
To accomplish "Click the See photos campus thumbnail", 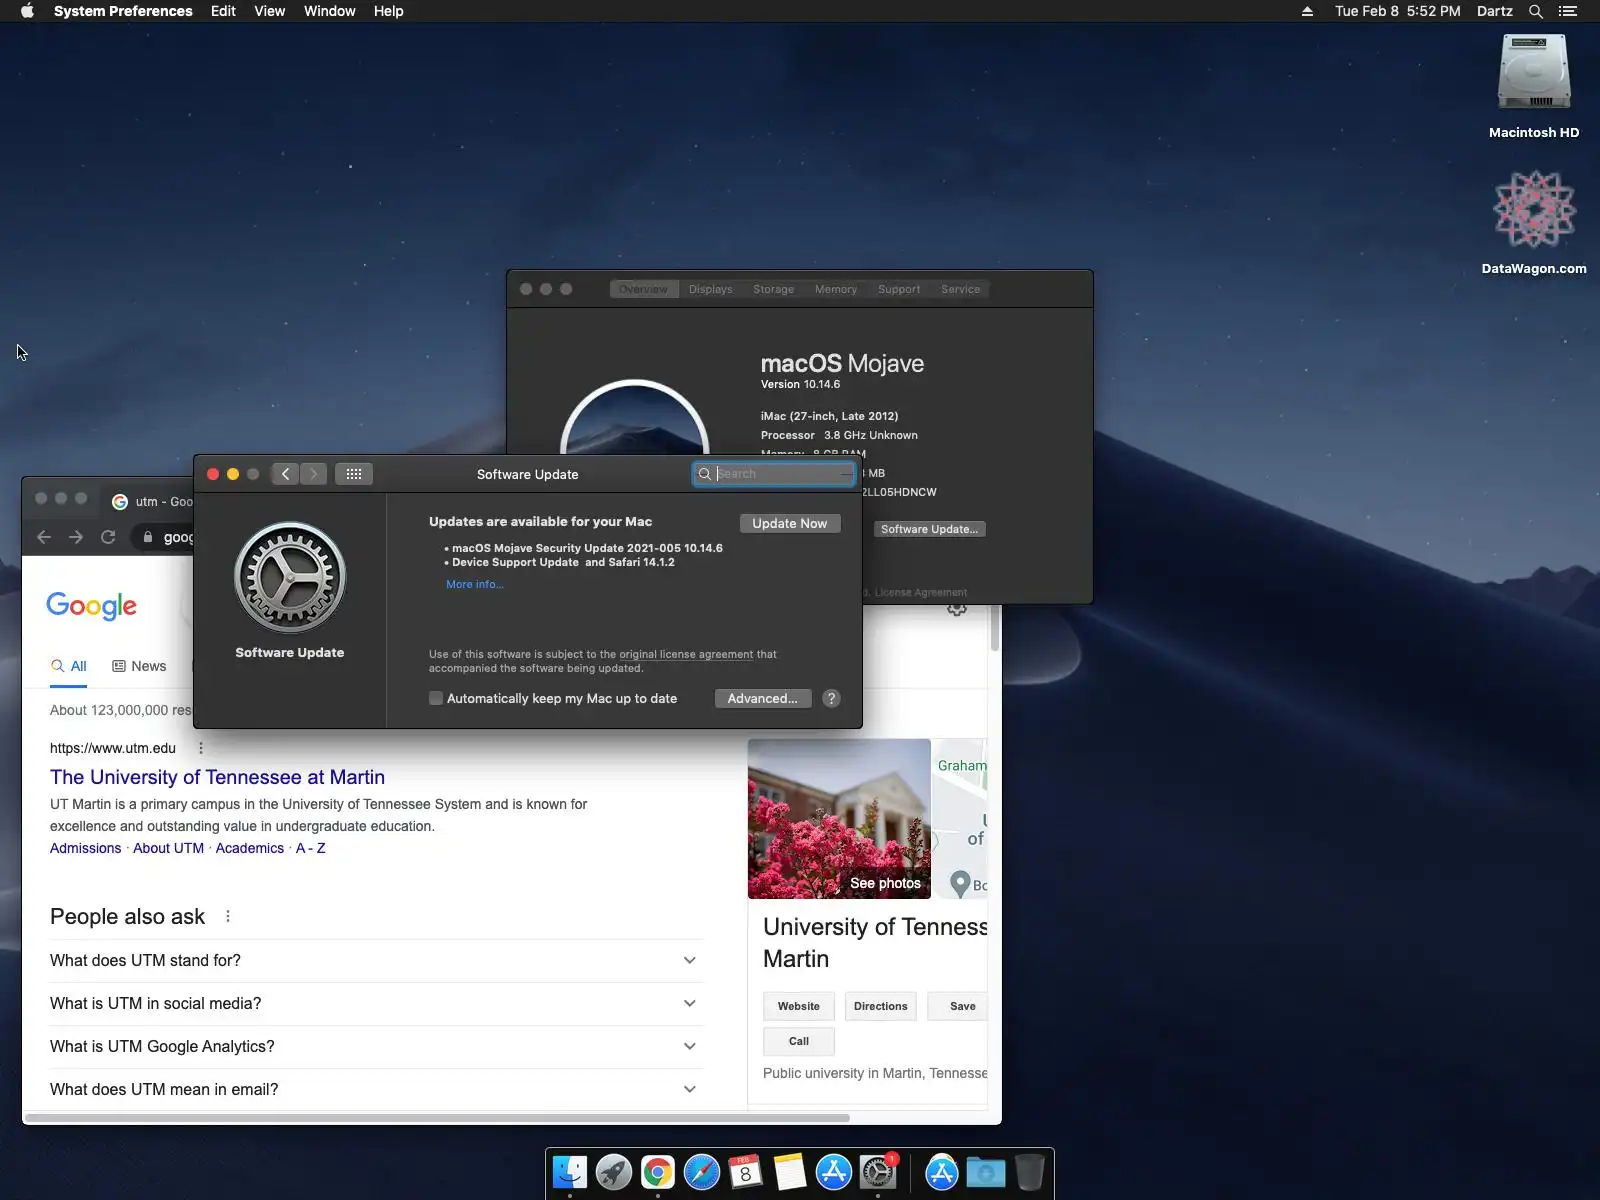I will click(x=839, y=819).
